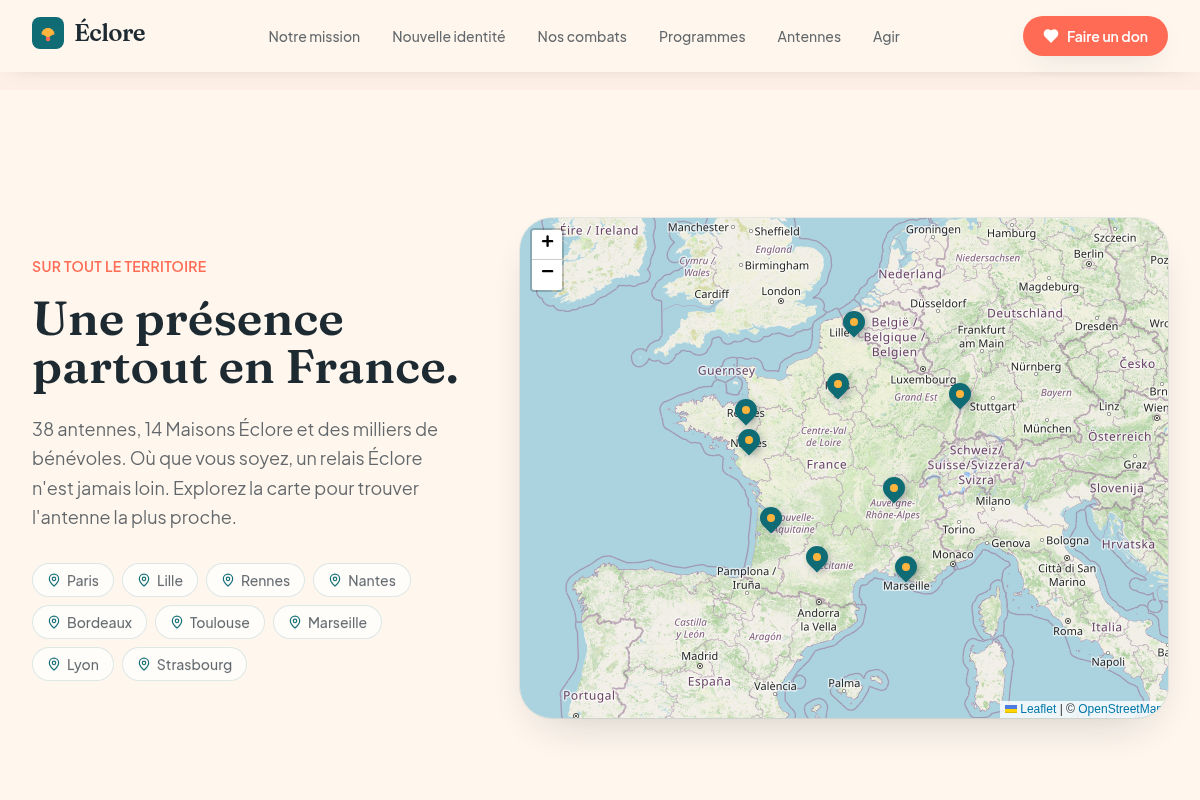Click the 'Frankfurt am Main' map label
The height and width of the screenshot is (800, 1200).
coord(981,336)
